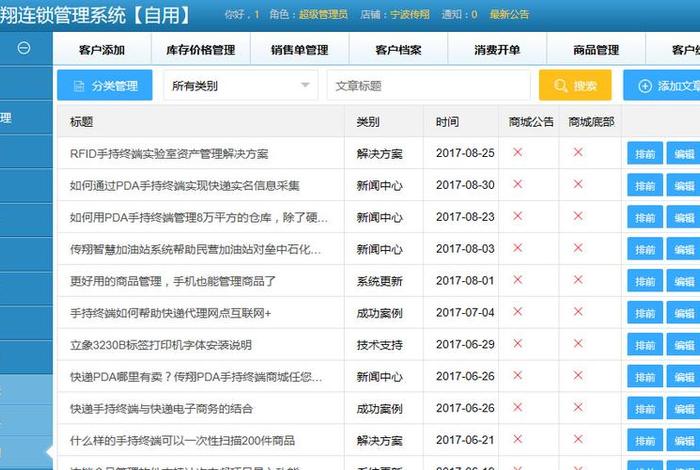The image size is (700, 470).
Task: Select title RFID手持终端实验室资产管理解决方案
Action: [169, 154]
